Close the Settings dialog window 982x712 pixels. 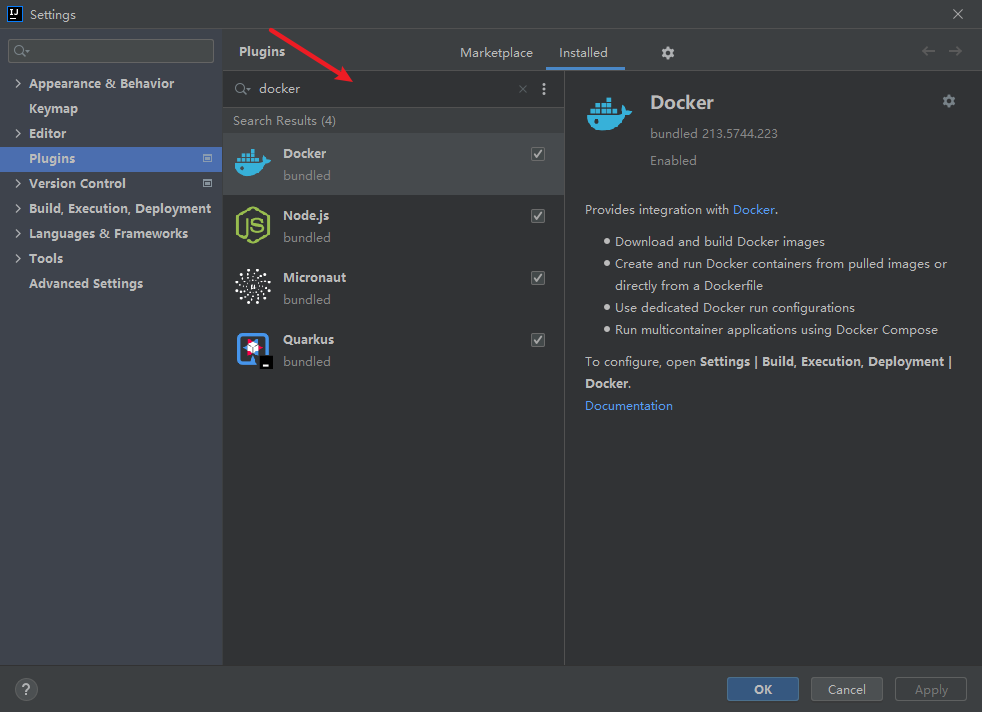[x=958, y=14]
